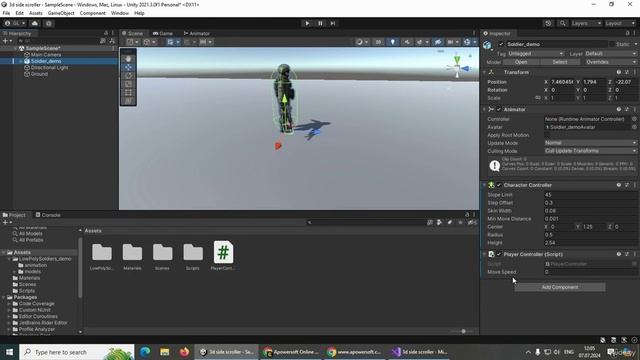
Task: Open the cloud services icon in top toolbar
Action: [x=35, y=23]
